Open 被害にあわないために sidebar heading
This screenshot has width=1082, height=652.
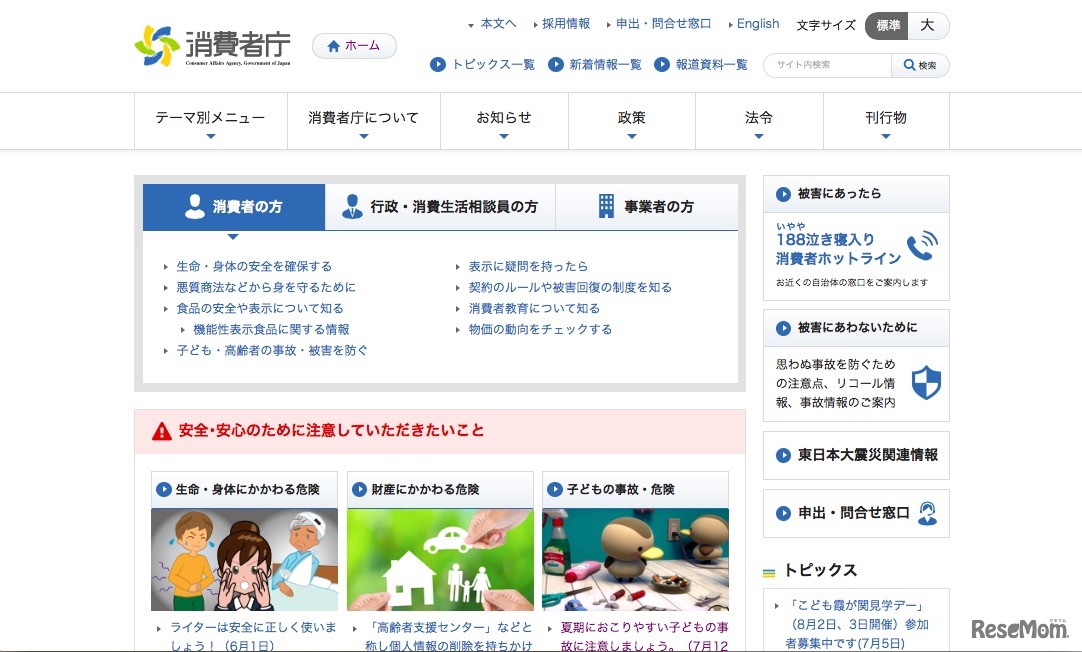(856, 328)
